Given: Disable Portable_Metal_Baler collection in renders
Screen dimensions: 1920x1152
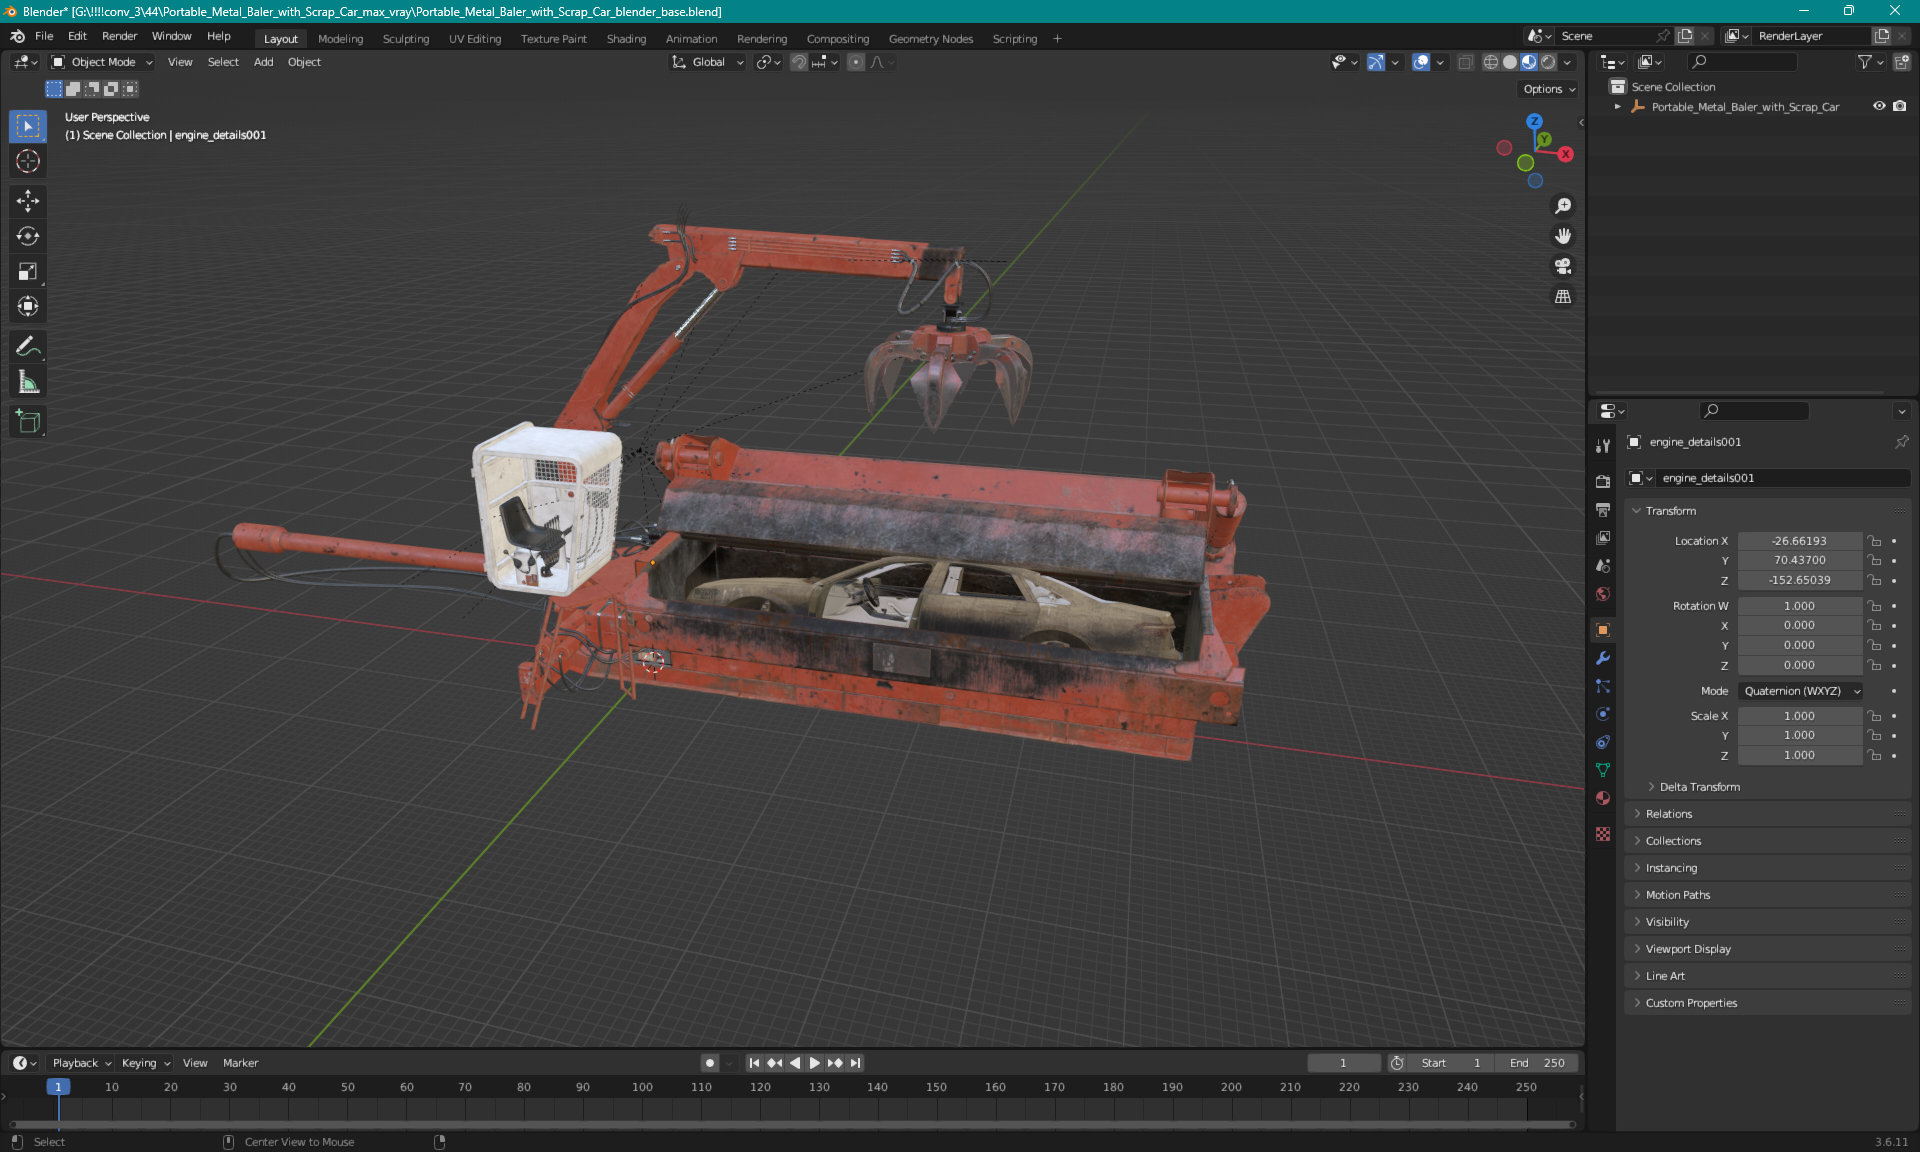Looking at the screenshot, I should 1900,106.
